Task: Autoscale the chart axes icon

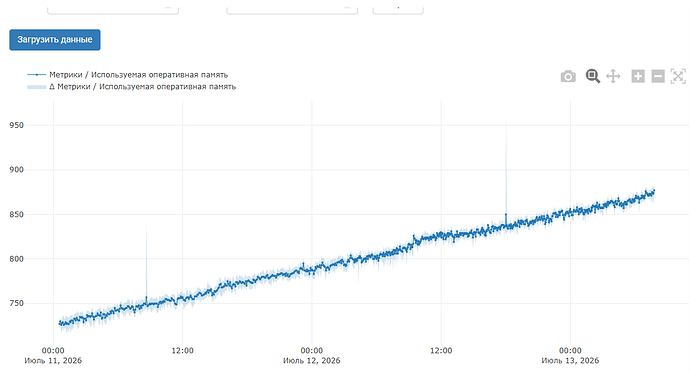Action: [x=678, y=76]
